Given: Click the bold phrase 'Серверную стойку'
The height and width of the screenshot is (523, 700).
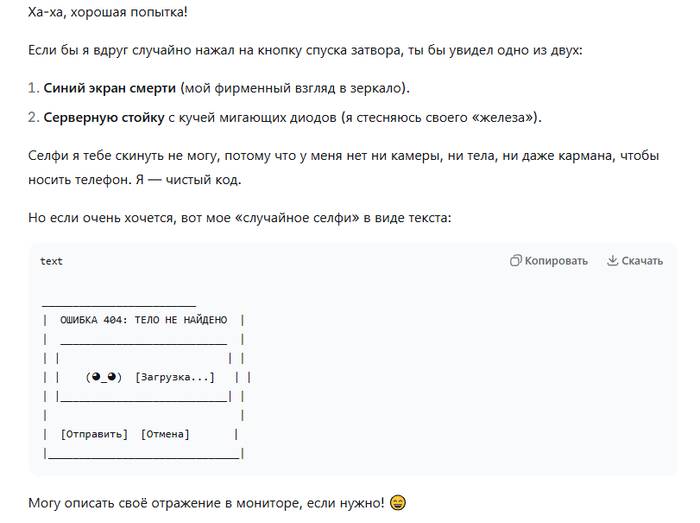Looking at the screenshot, I should coord(104,117).
